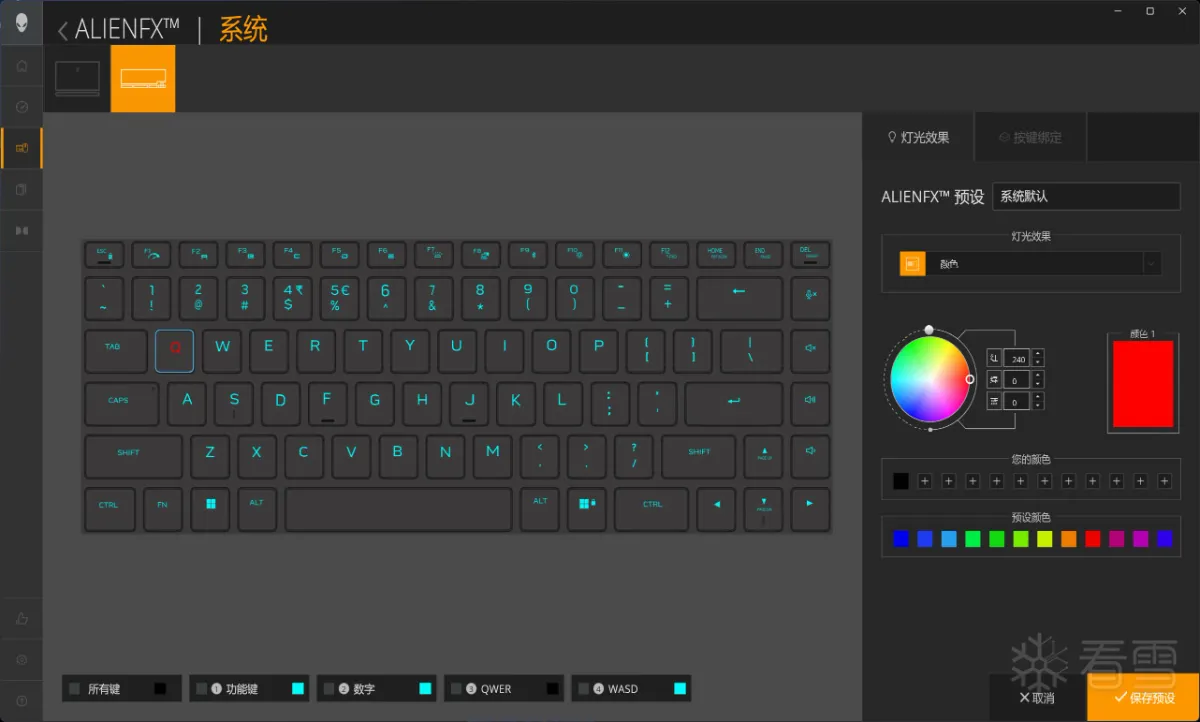Click the 240 hue value field
Viewport: 1200px width, 722px height.
click(1018, 358)
